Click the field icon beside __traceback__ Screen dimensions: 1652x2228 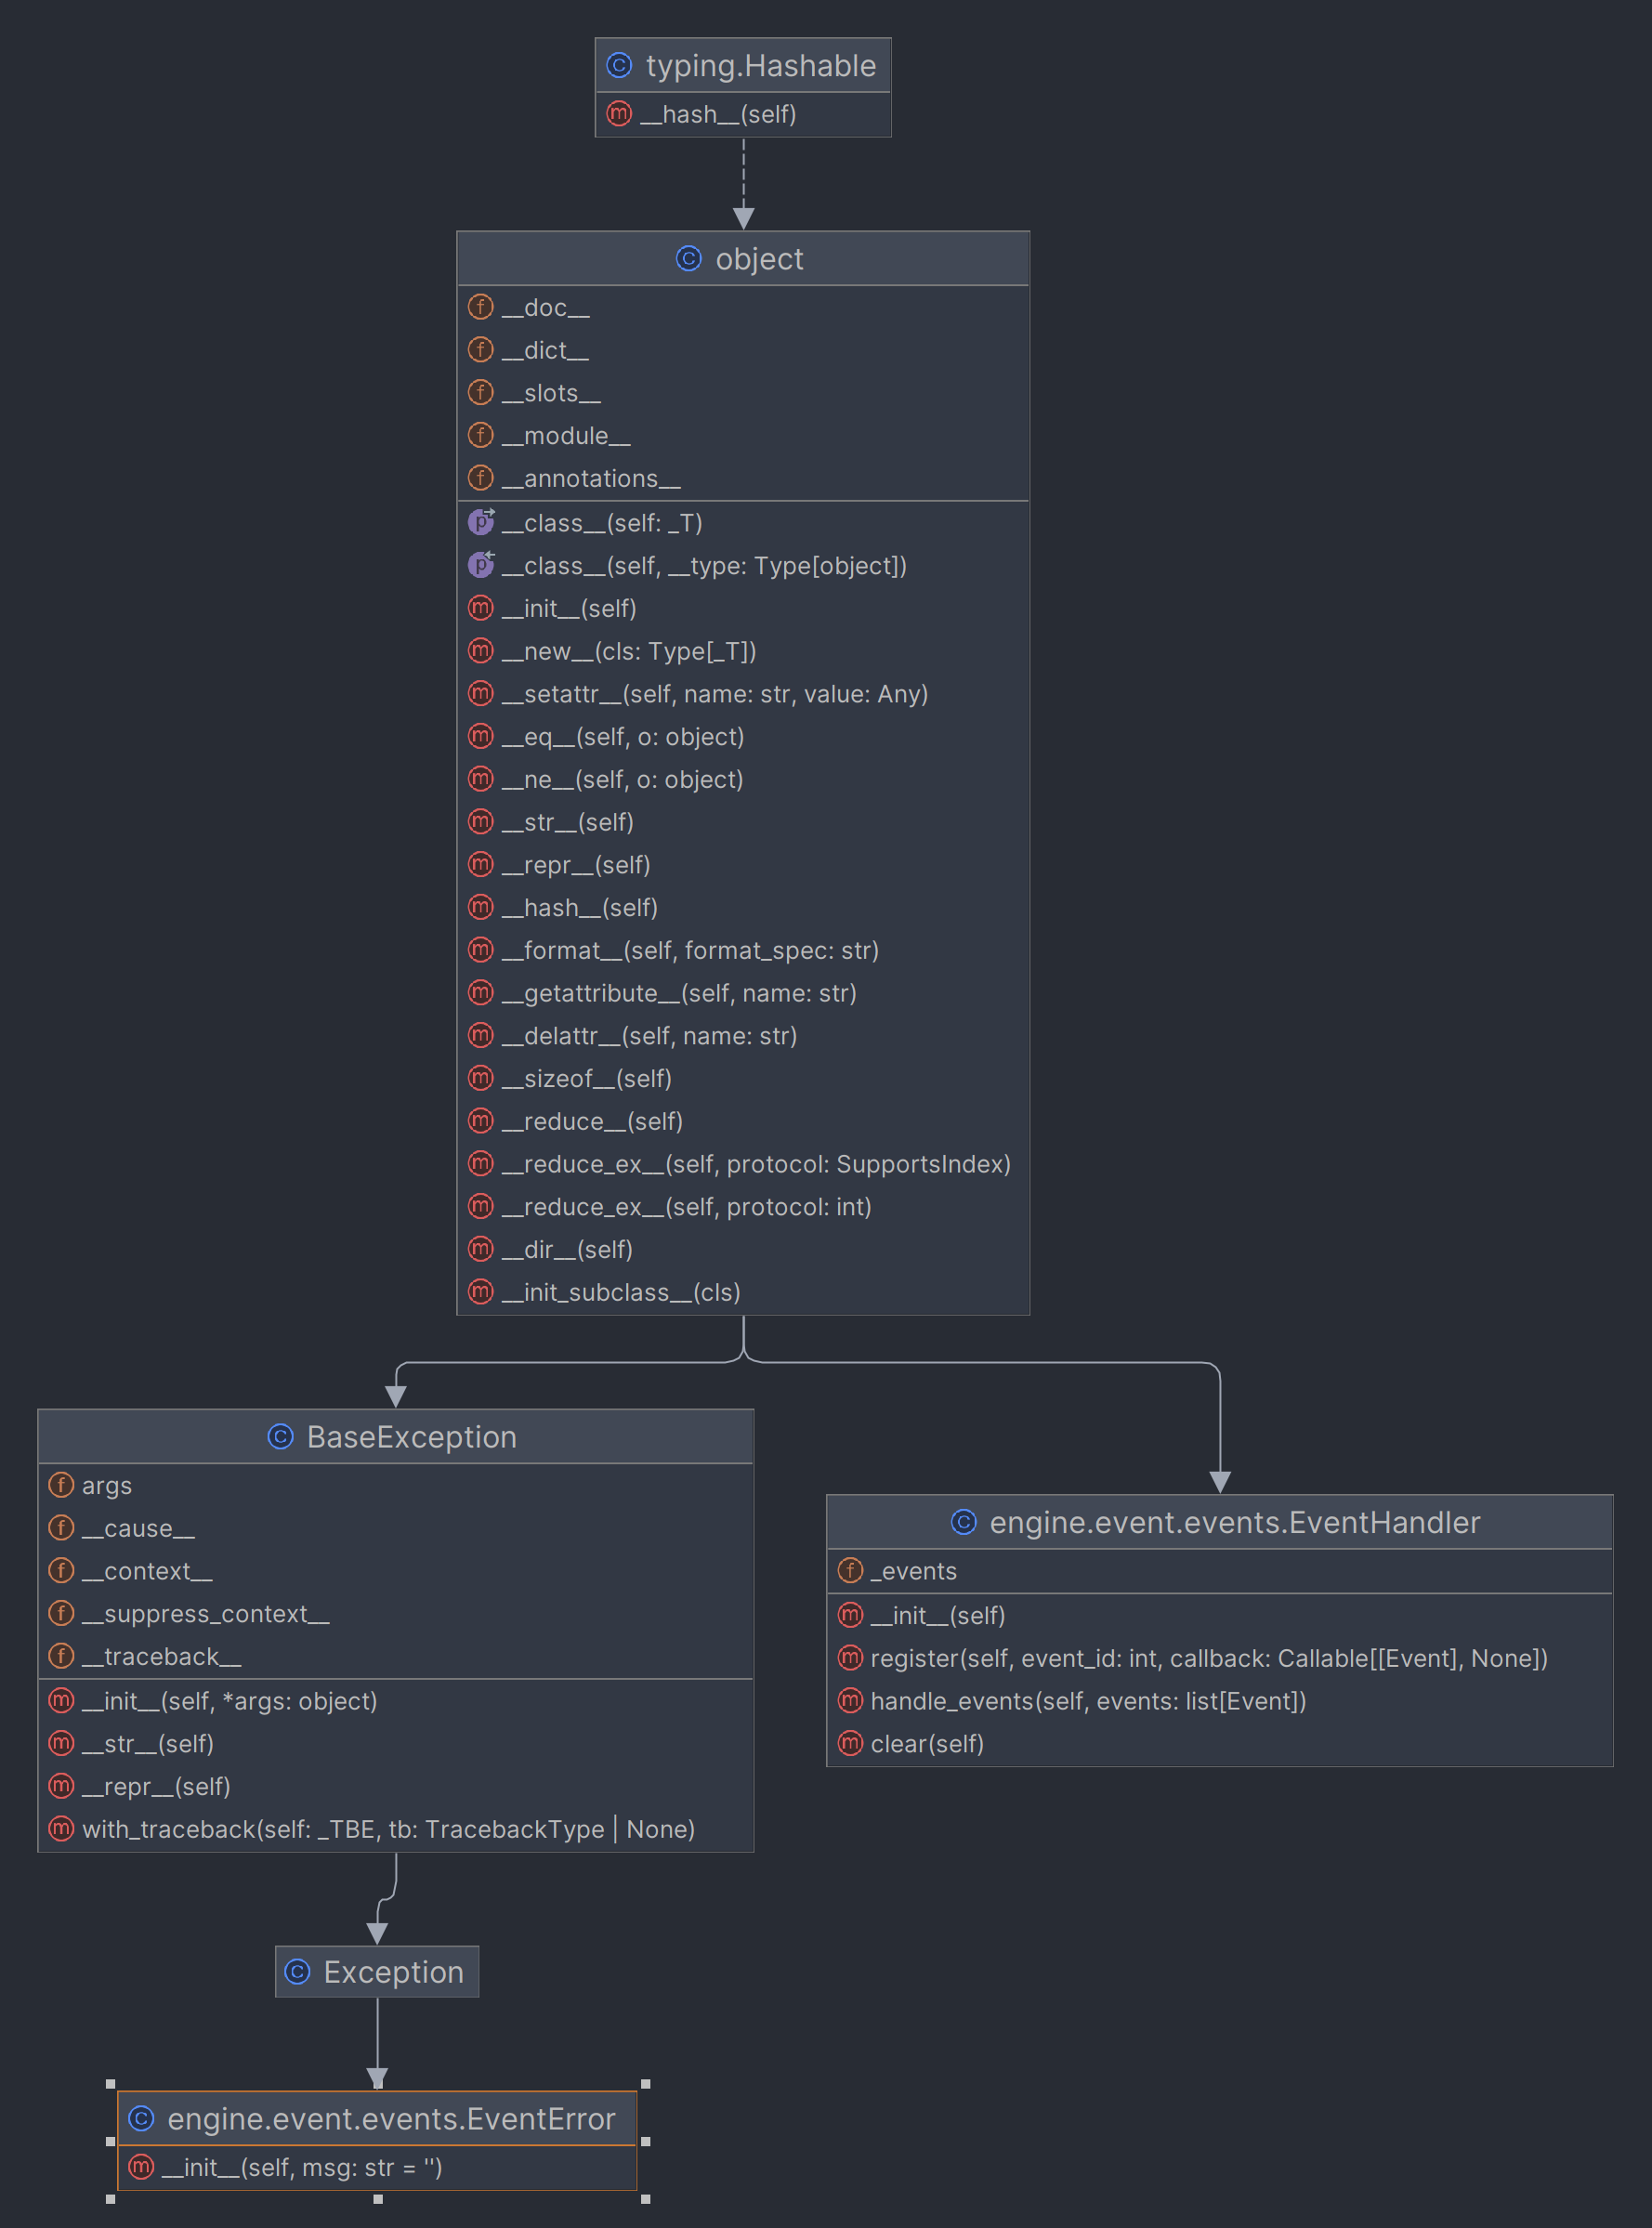pos(61,1656)
